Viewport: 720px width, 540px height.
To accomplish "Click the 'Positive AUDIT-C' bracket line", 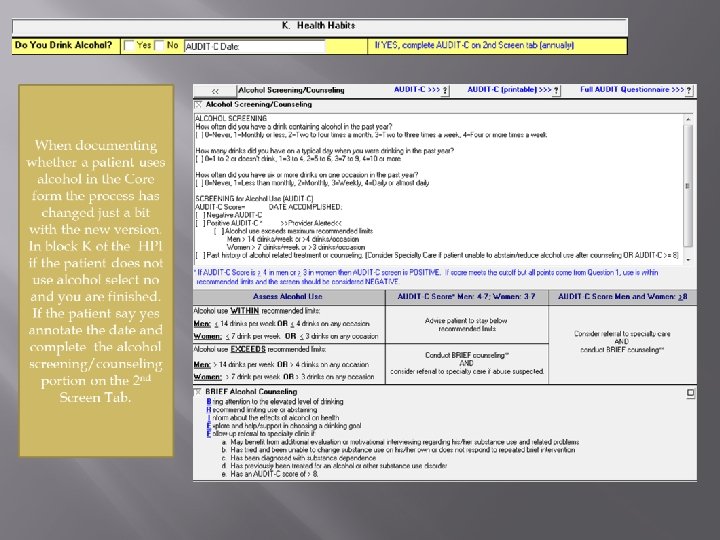I will (229, 223).
